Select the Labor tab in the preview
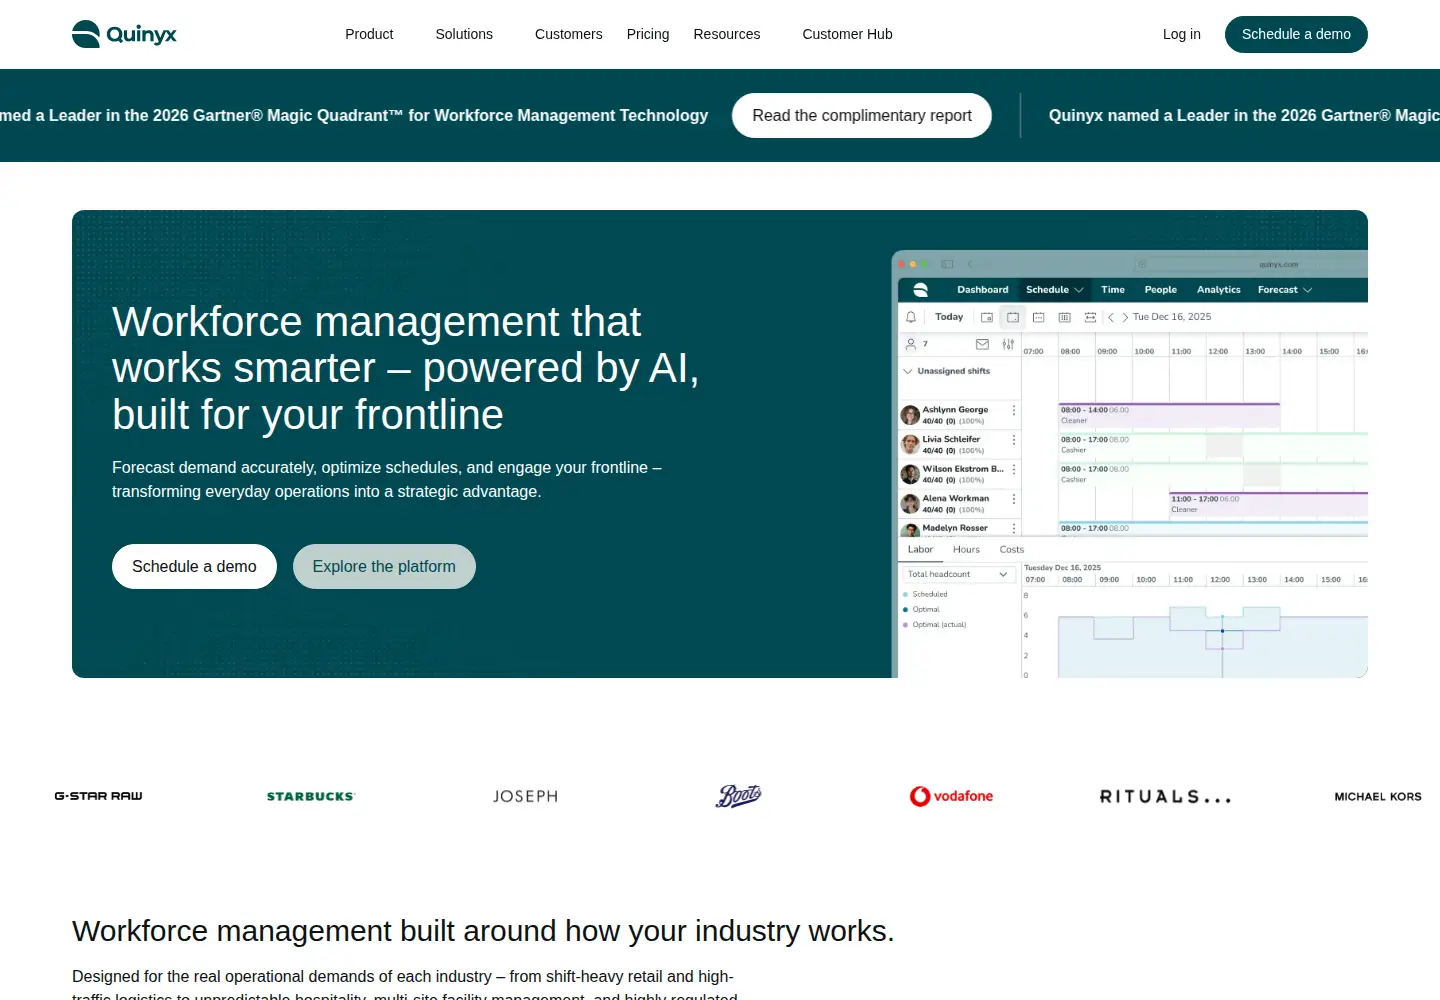This screenshot has width=1440, height=1000. click(920, 549)
